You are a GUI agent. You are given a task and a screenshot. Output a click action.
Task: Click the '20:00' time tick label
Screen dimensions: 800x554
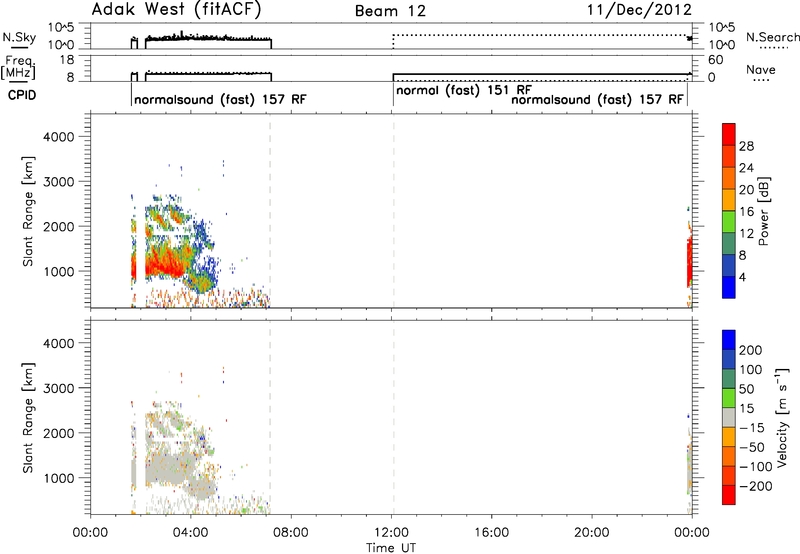pos(592,533)
